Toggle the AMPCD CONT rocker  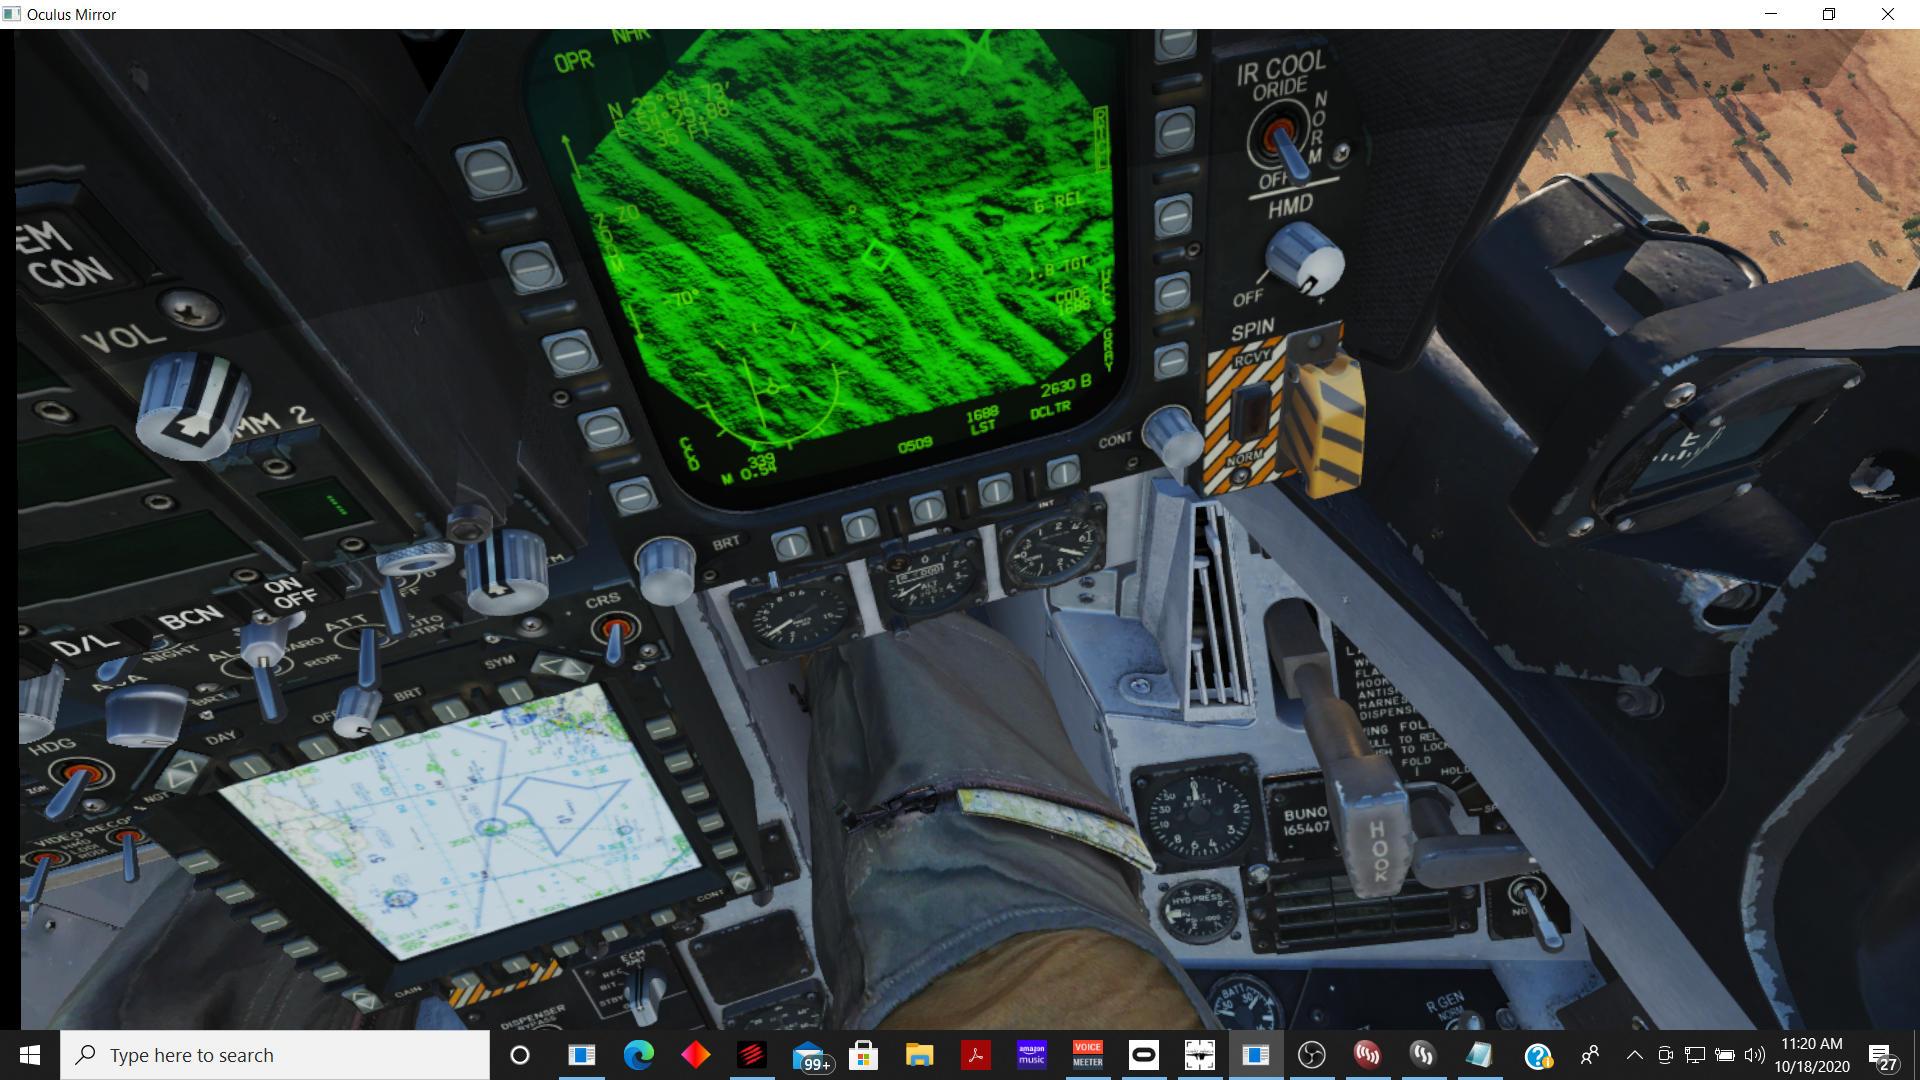click(x=741, y=880)
